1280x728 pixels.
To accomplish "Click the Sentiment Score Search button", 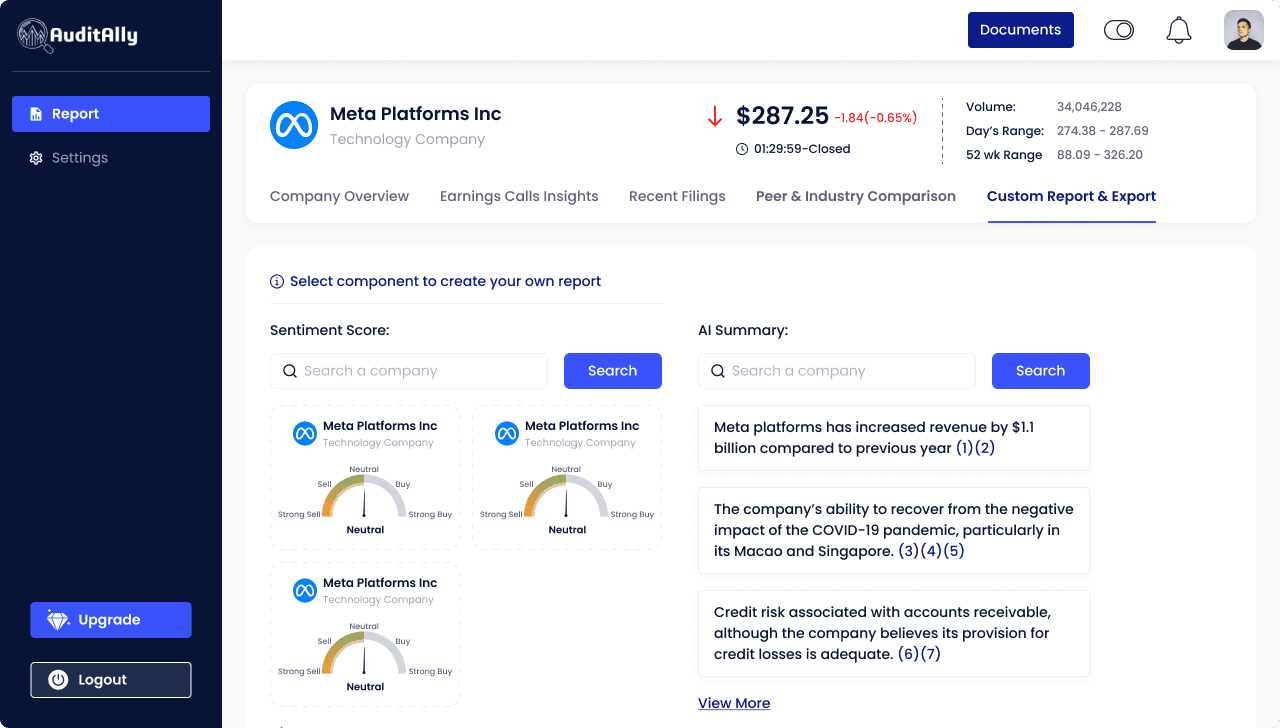I will (613, 371).
